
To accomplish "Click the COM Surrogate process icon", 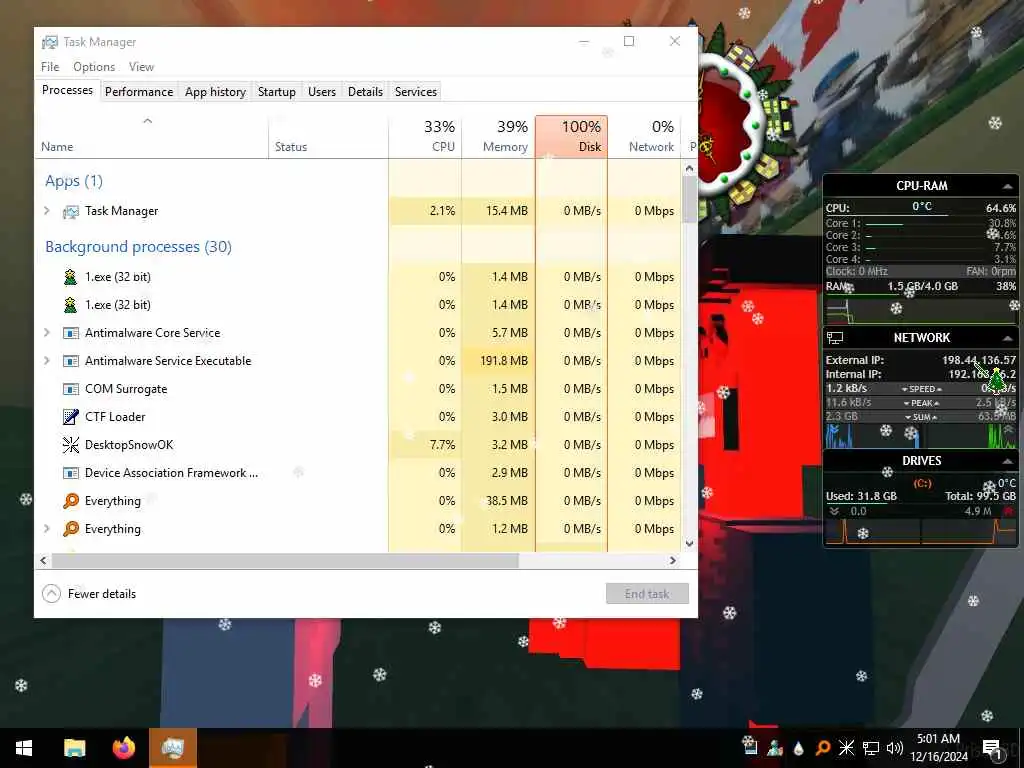I will coord(71,389).
